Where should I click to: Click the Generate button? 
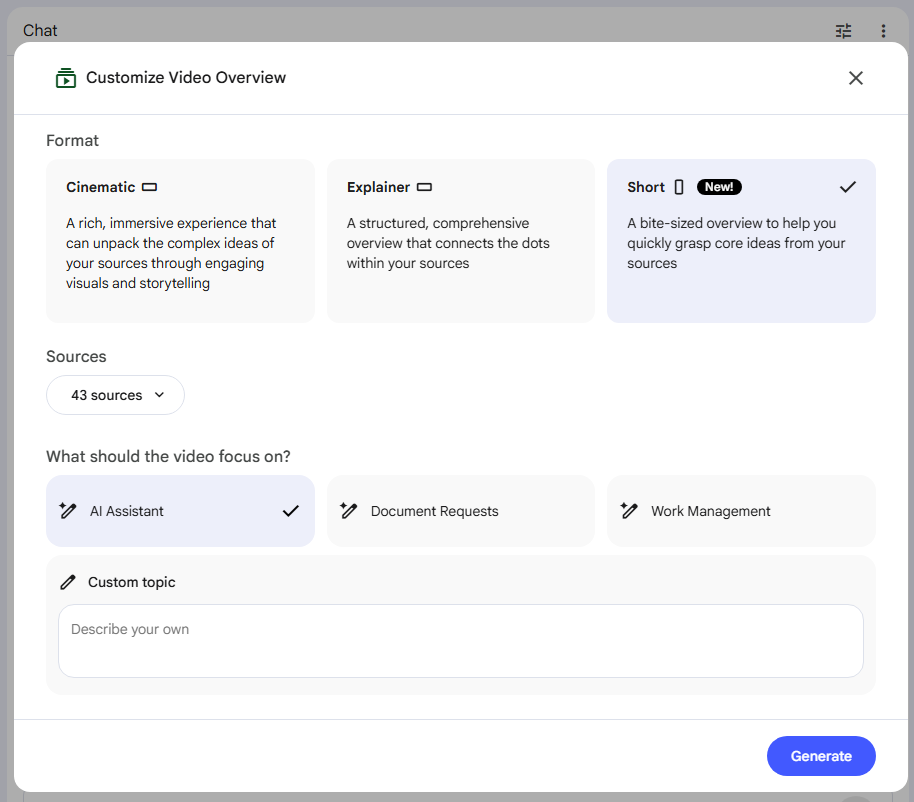click(x=821, y=756)
